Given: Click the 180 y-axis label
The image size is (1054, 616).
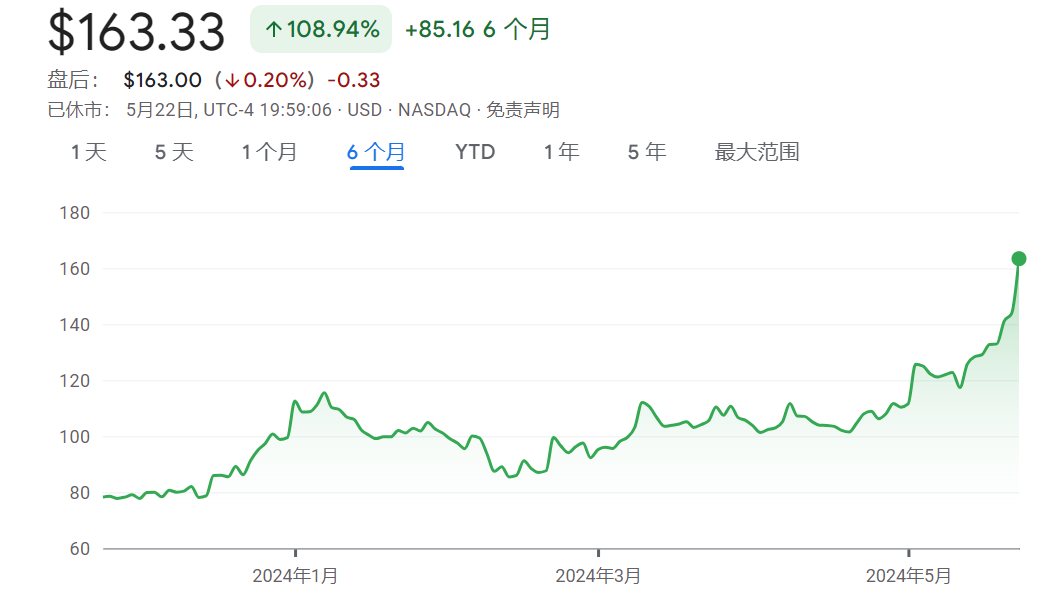Looking at the screenshot, I should [75, 213].
